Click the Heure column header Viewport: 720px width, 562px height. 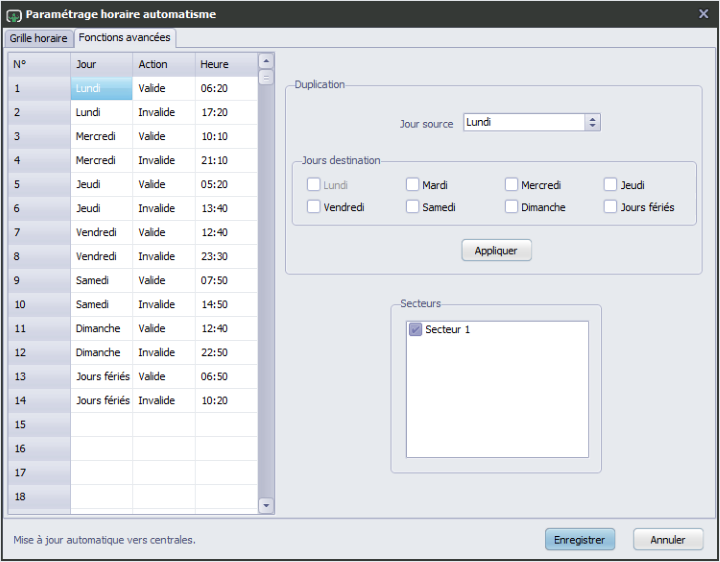(x=226, y=64)
